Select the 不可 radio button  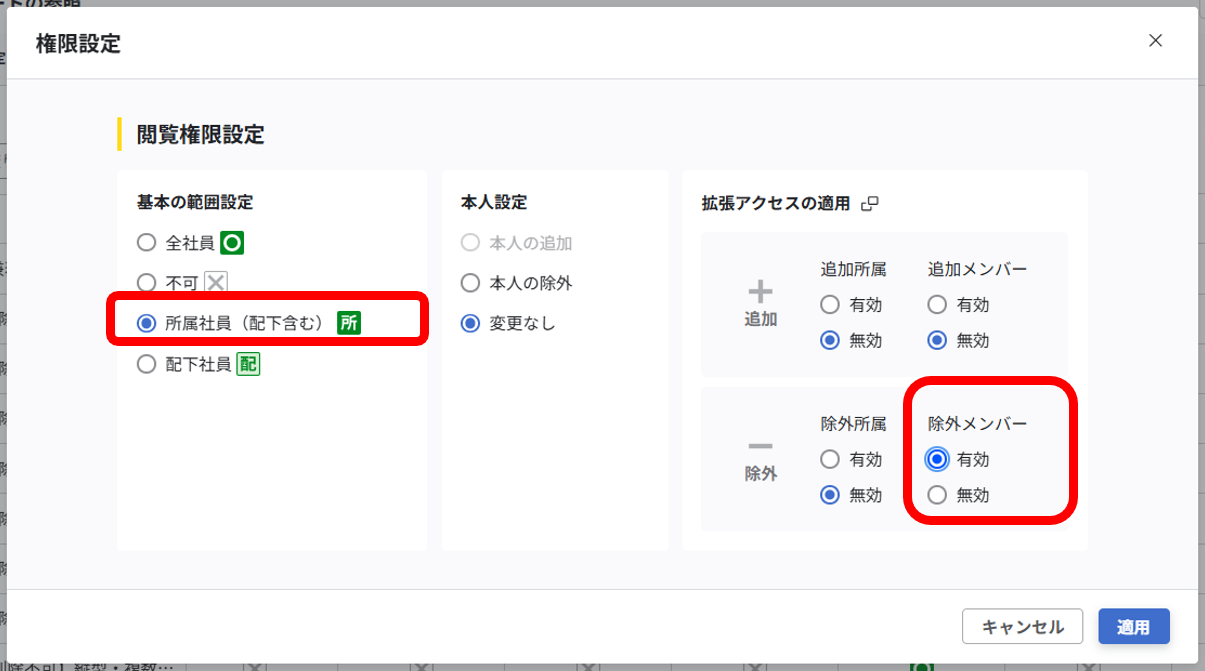click(147, 283)
